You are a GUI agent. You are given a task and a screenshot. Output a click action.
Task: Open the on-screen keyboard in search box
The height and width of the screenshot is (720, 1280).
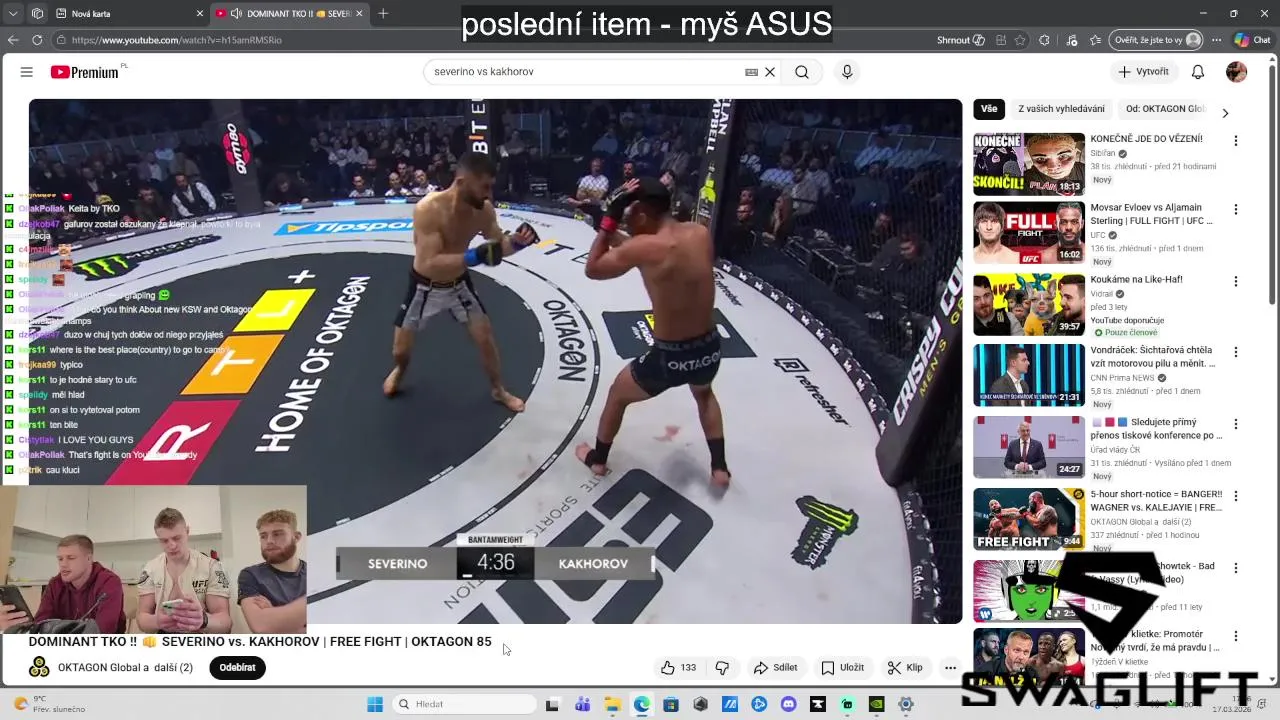pos(751,72)
